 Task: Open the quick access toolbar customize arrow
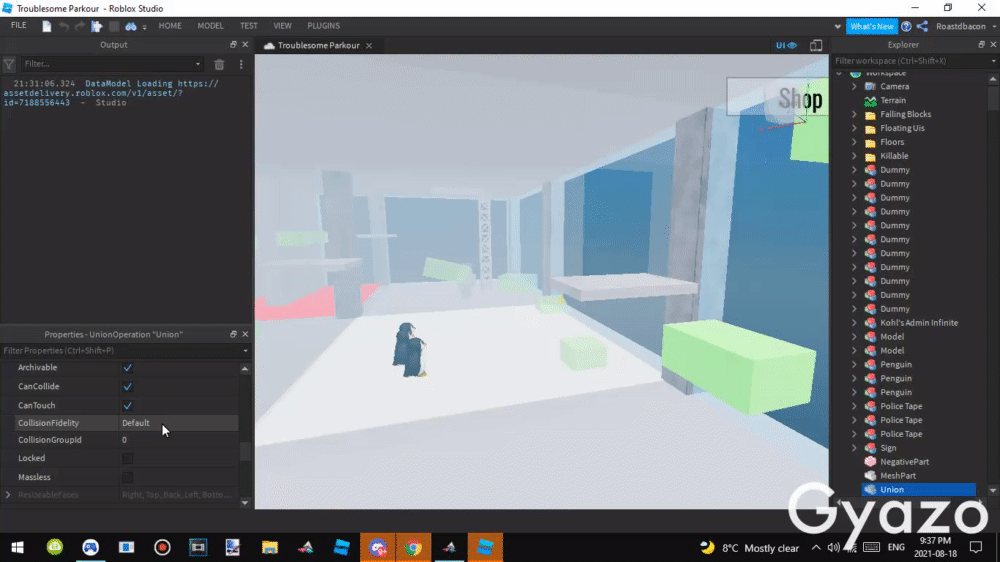pyautogui.click(x=145, y=27)
